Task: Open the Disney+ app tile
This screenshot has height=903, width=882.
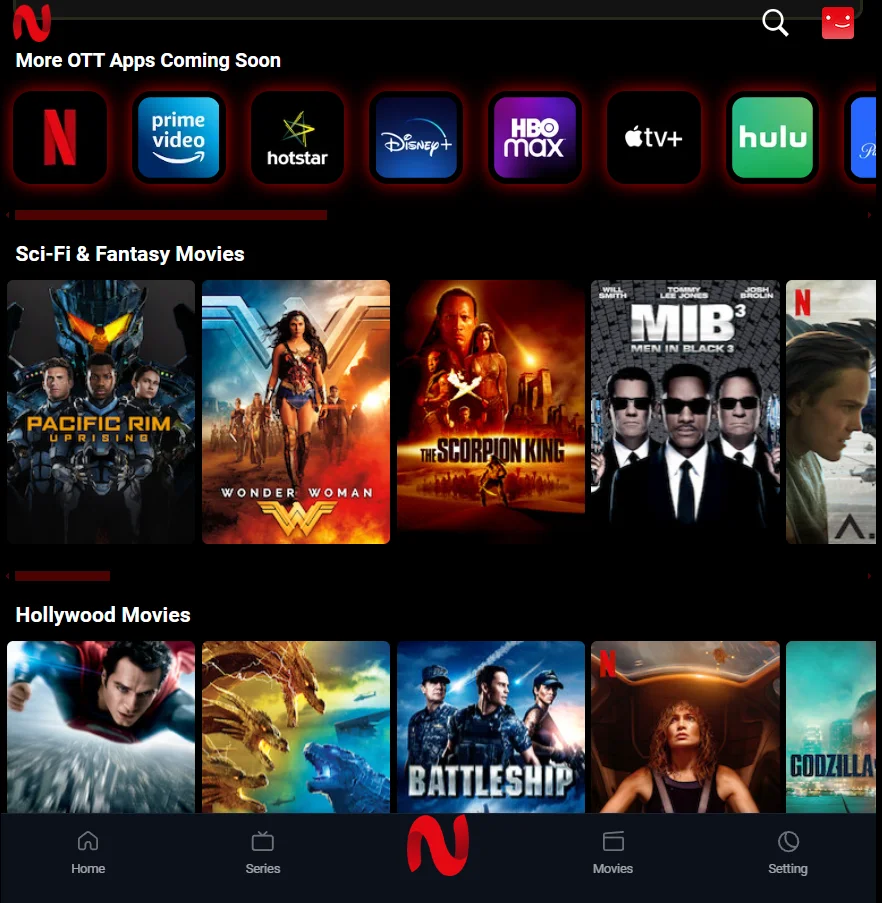Action: (416, 138)
